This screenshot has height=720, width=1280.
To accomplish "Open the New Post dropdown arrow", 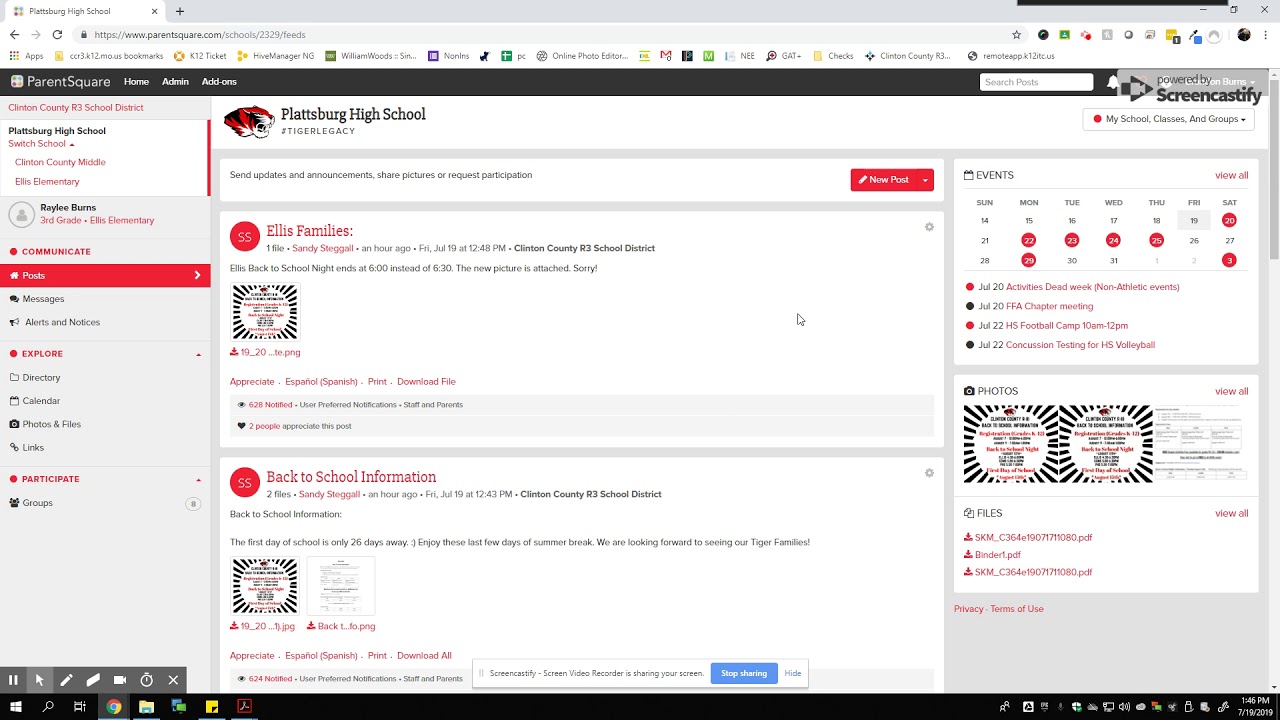I will coord(925,180).
